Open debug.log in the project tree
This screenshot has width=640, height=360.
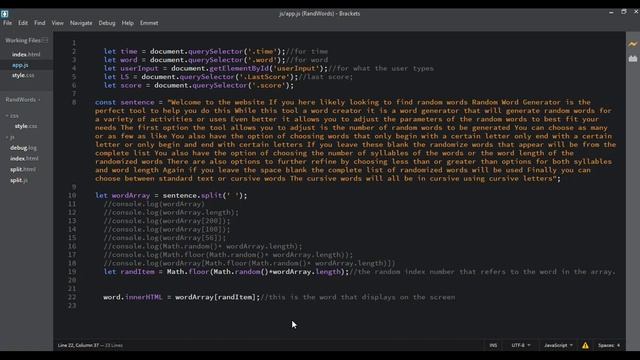[x=23, y=148]
